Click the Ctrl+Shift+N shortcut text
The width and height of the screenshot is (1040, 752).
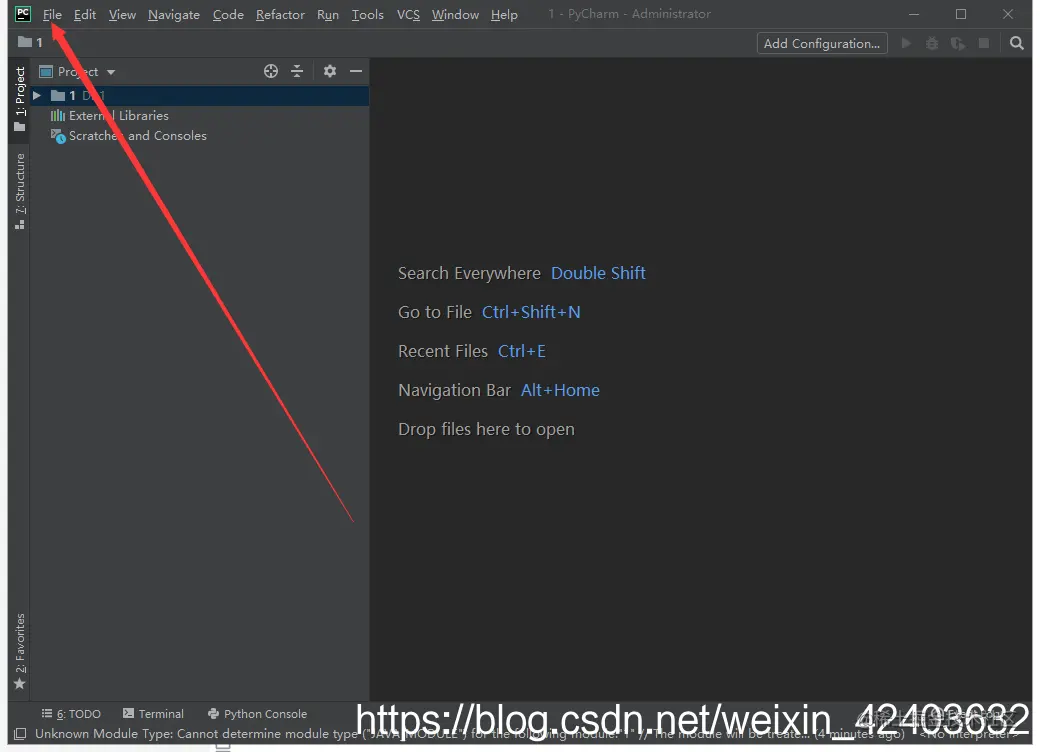tap(531, 312)
